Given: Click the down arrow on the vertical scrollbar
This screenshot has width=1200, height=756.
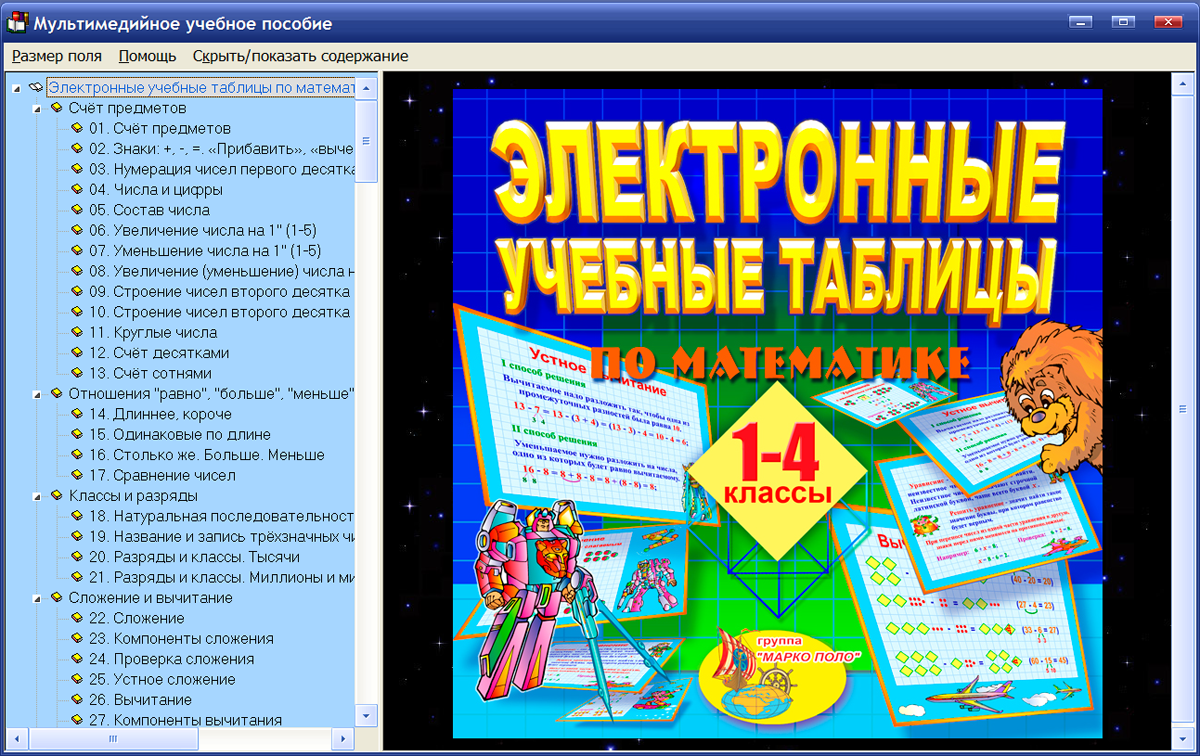Looking at the screenshot, I should (x=366, y=716).
